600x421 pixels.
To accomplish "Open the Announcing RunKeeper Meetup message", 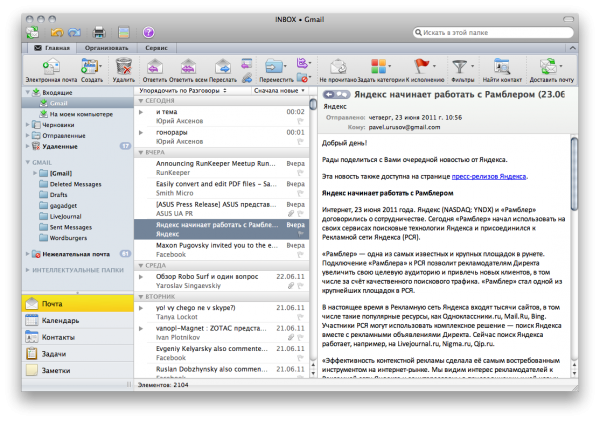I will (x=221, y=168).
